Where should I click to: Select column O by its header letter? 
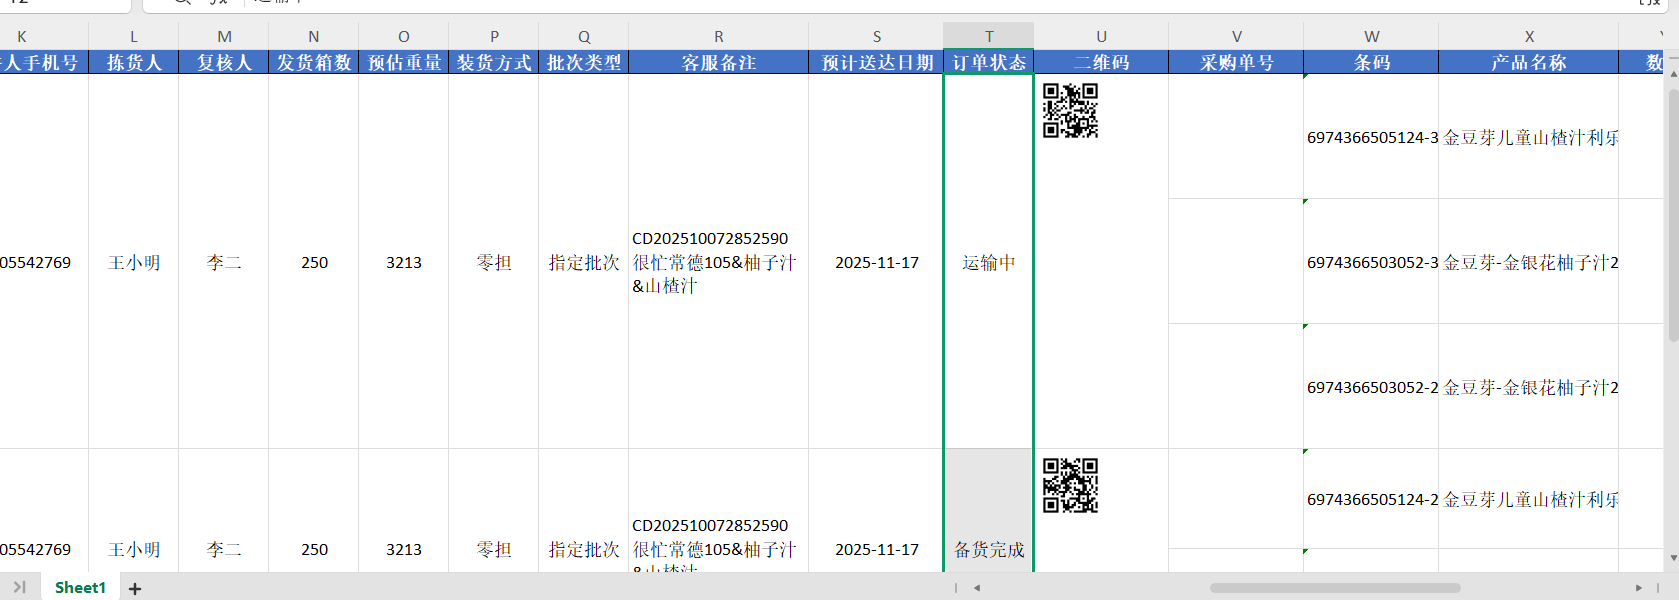pyautogui.click(x=404, y=37)
